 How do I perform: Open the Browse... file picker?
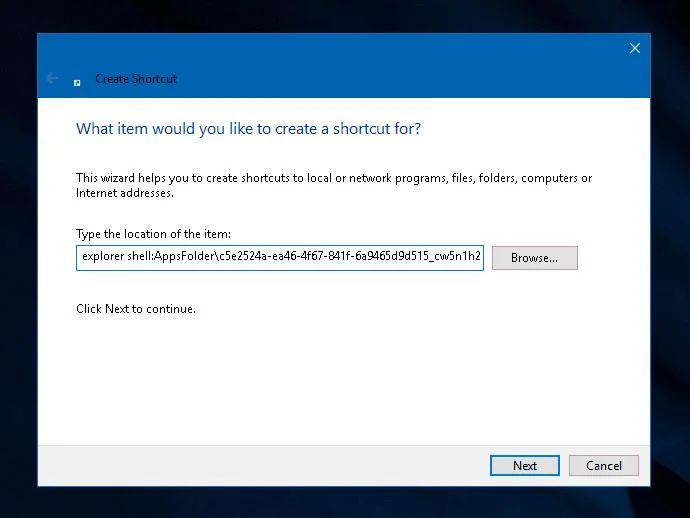(x=535, y=258)
